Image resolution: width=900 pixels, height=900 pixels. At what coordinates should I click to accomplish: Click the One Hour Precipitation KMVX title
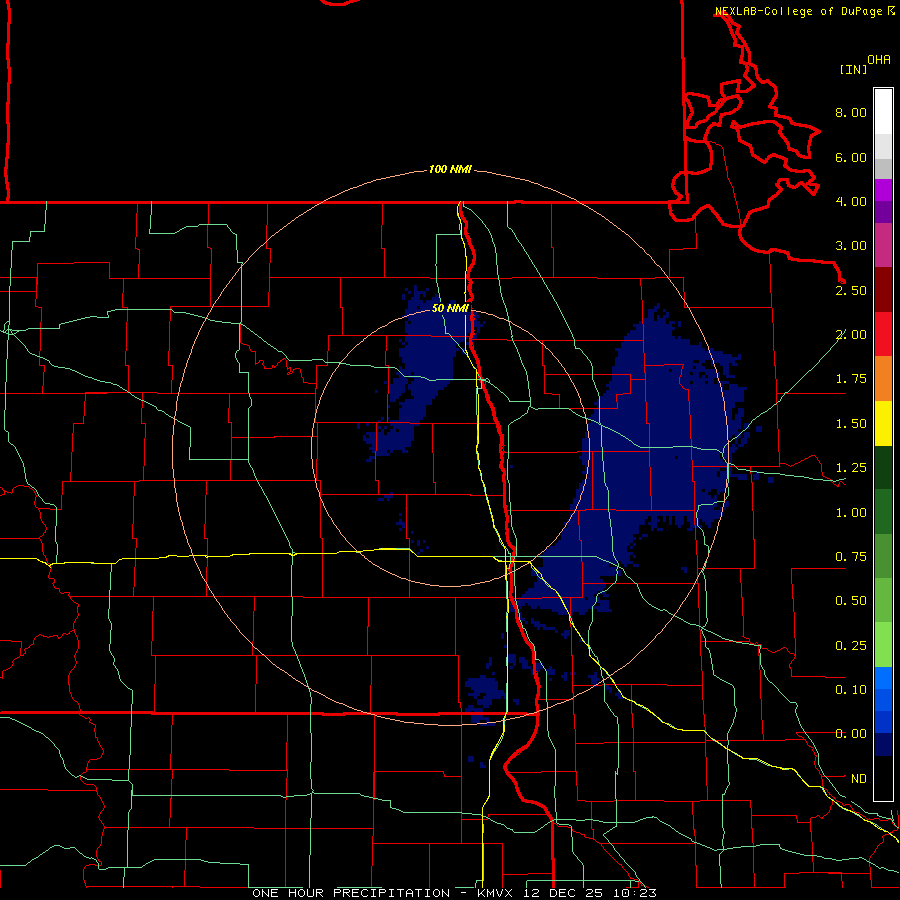[x=454, y=893]
